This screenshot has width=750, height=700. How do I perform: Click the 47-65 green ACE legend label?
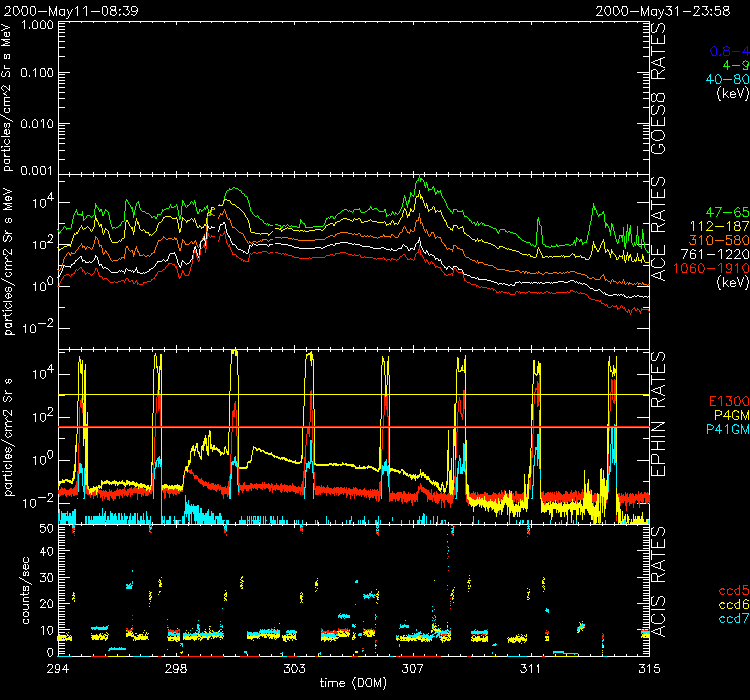tap(727, 213)
